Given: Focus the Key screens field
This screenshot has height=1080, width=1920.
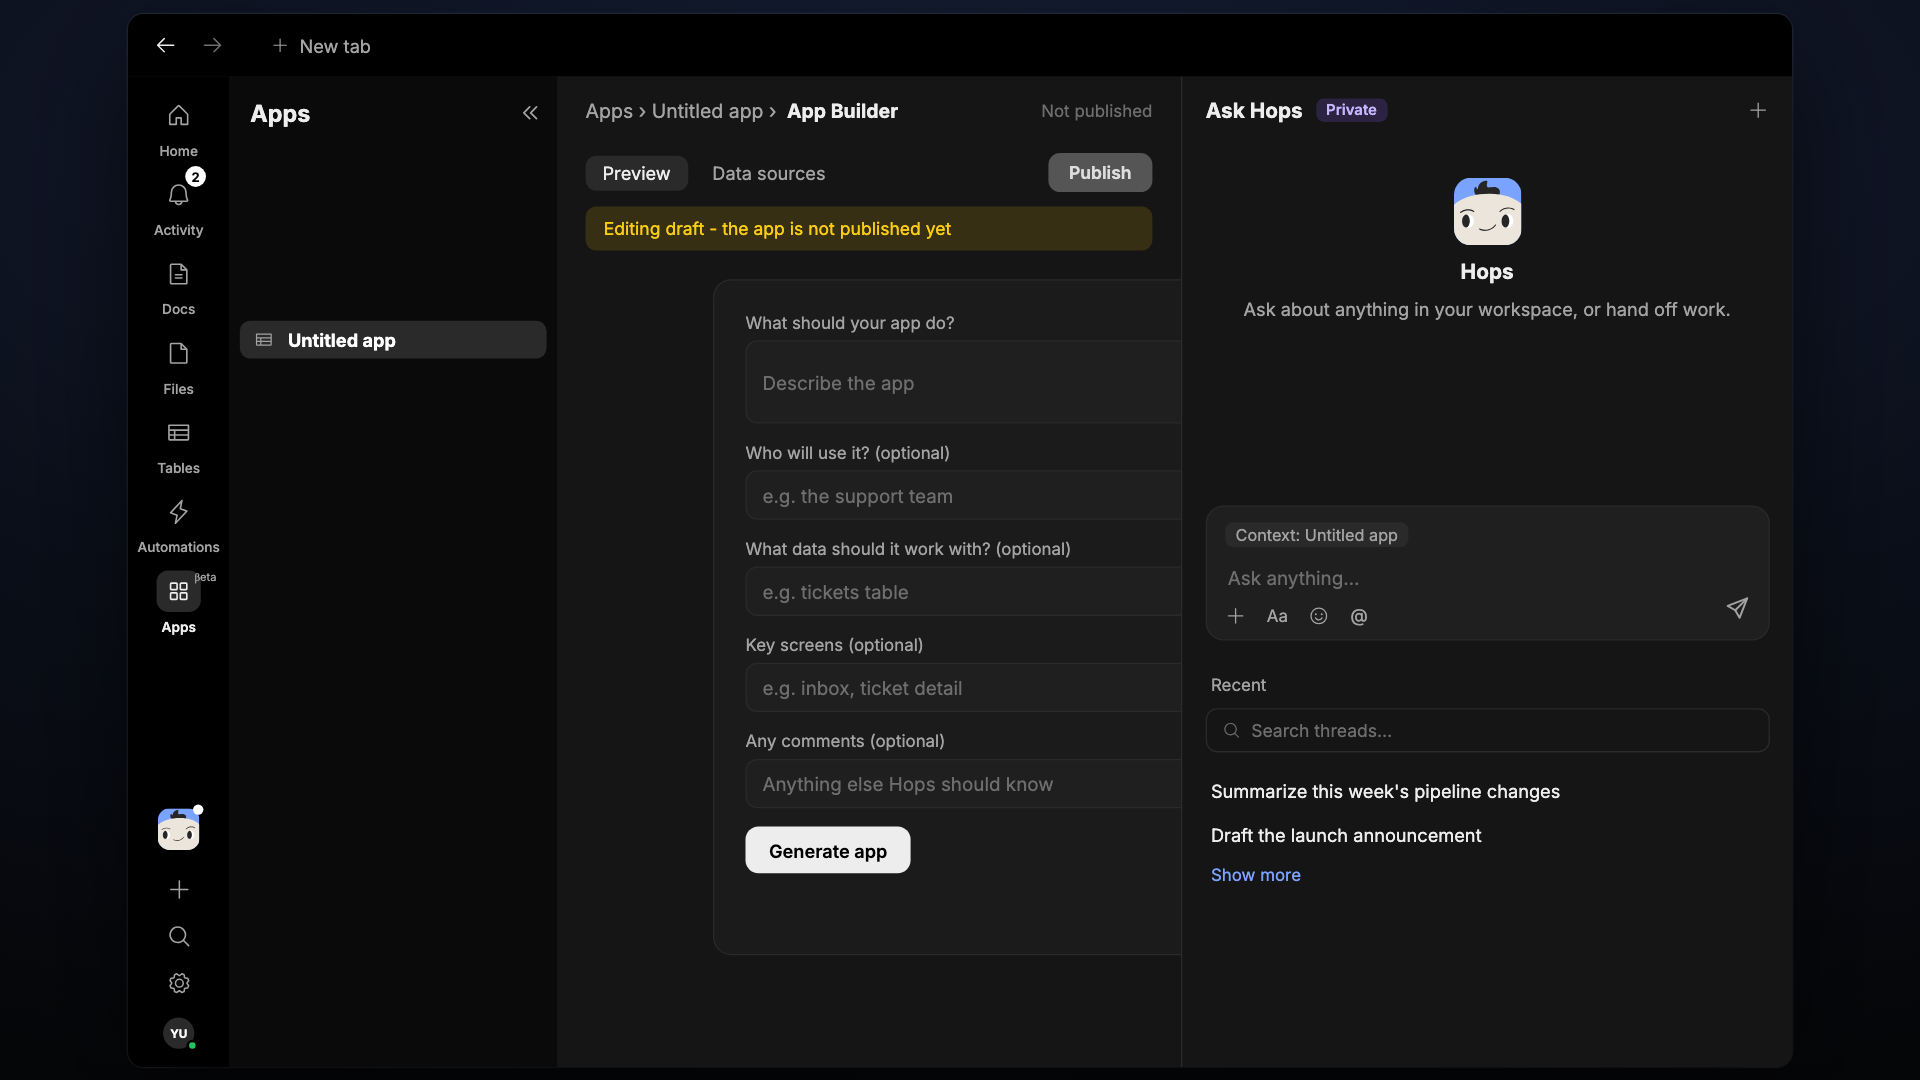Looking at the screenshot, I should pos(963,688).
